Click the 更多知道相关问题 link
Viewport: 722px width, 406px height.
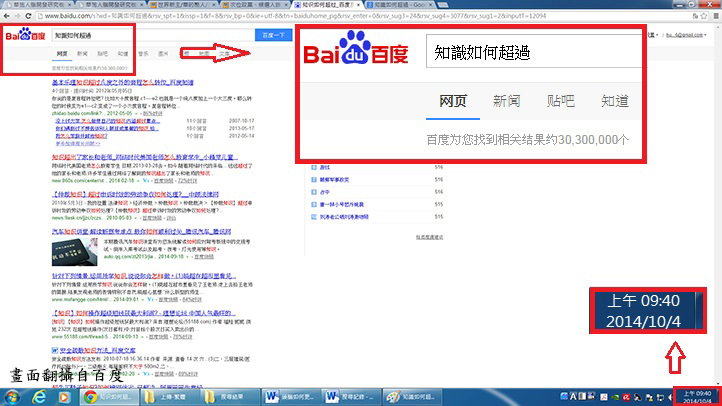pos(77,144)
